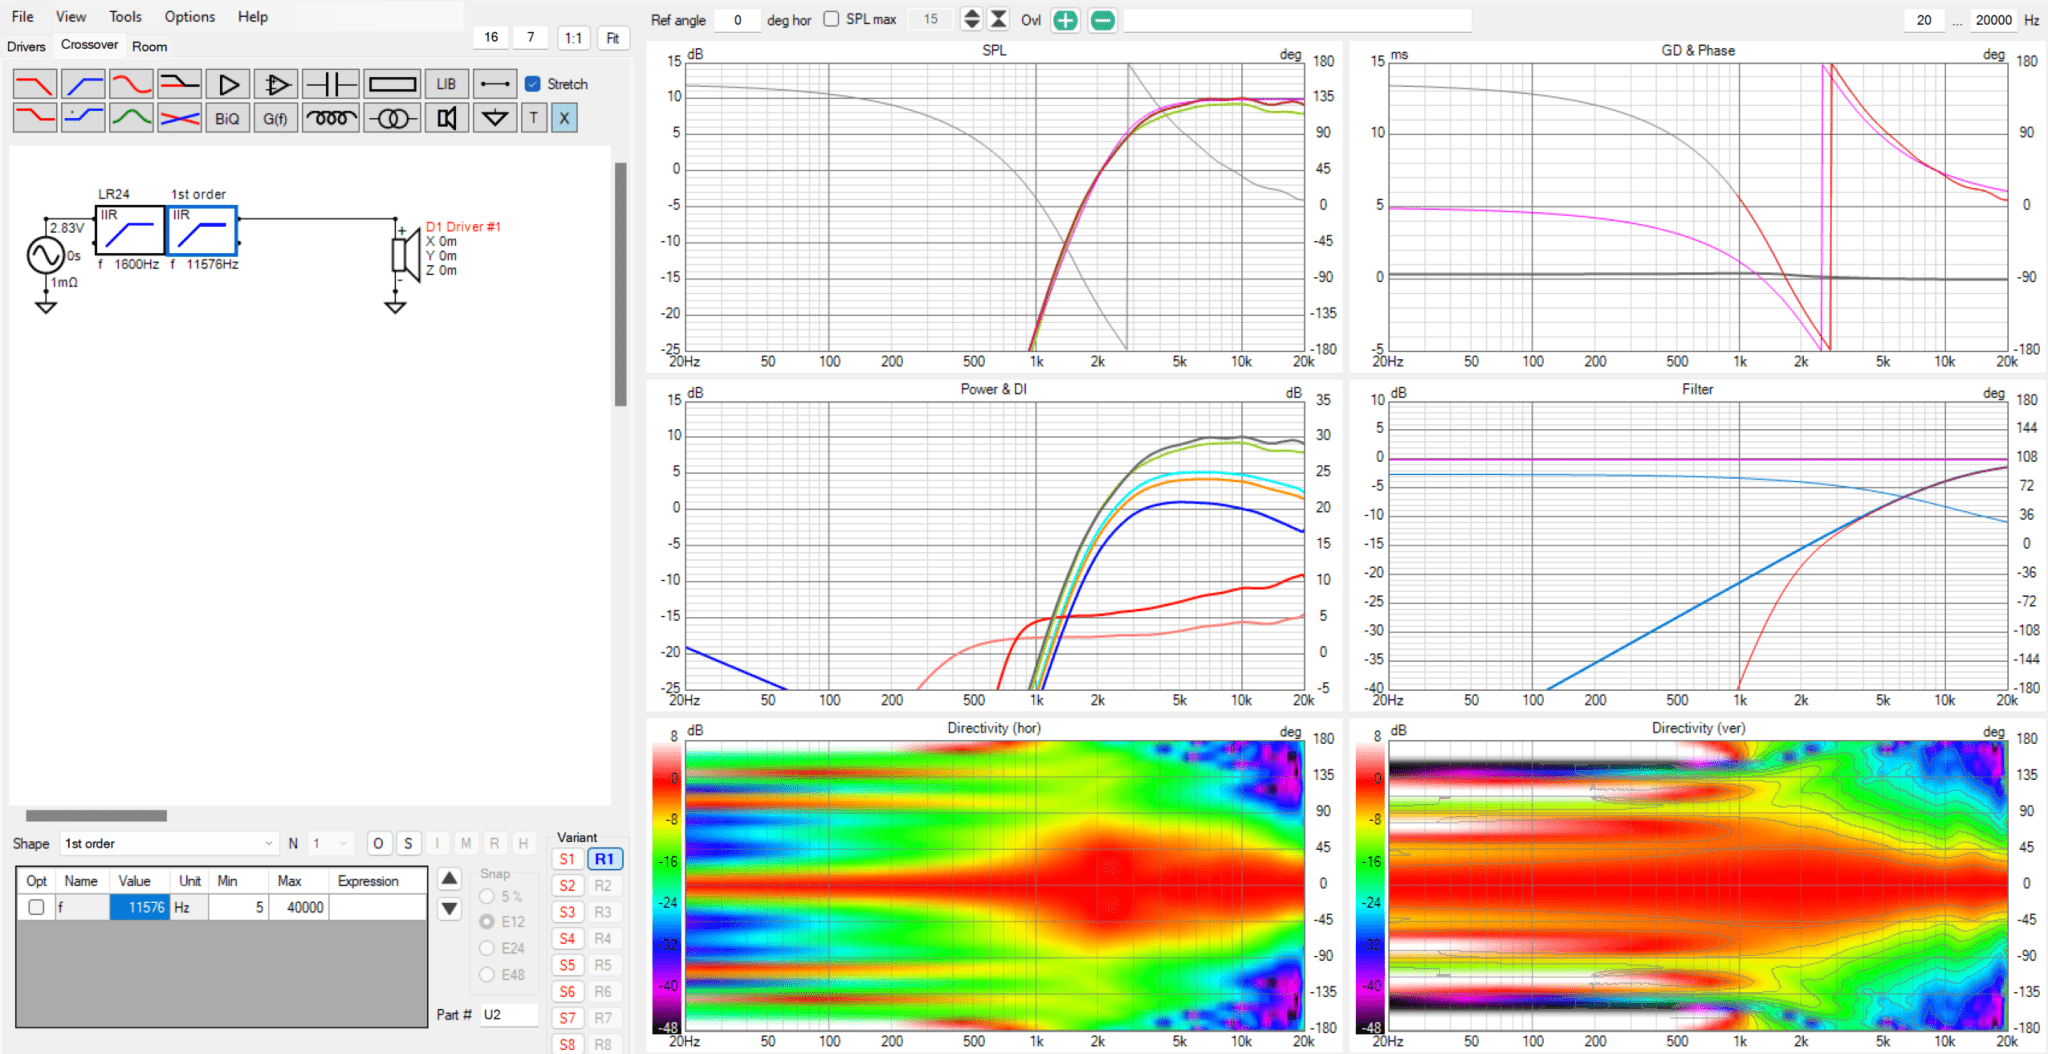Select the 5 % snap radio button
The width and height of the screenshot is (2048, 1054).
click(x=487, y=896)
